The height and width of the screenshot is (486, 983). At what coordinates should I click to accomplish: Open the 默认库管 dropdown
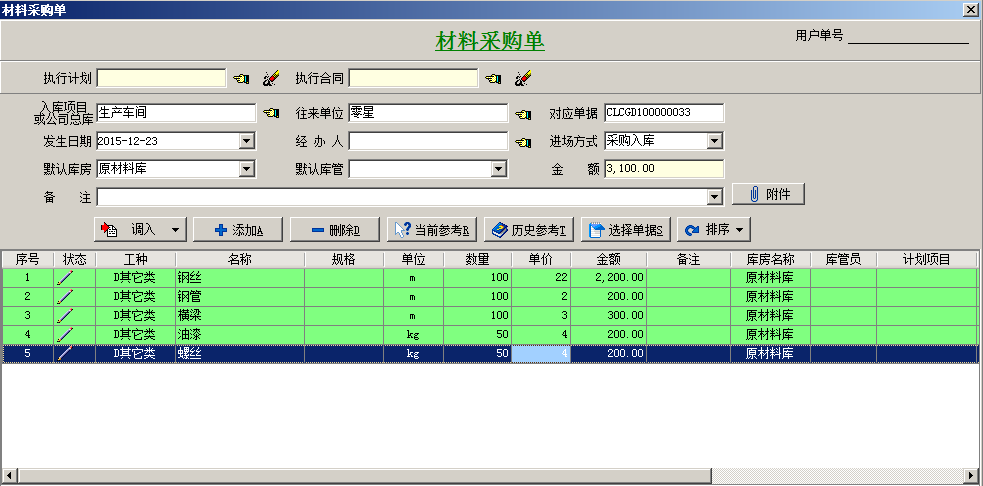click(499, 169)
